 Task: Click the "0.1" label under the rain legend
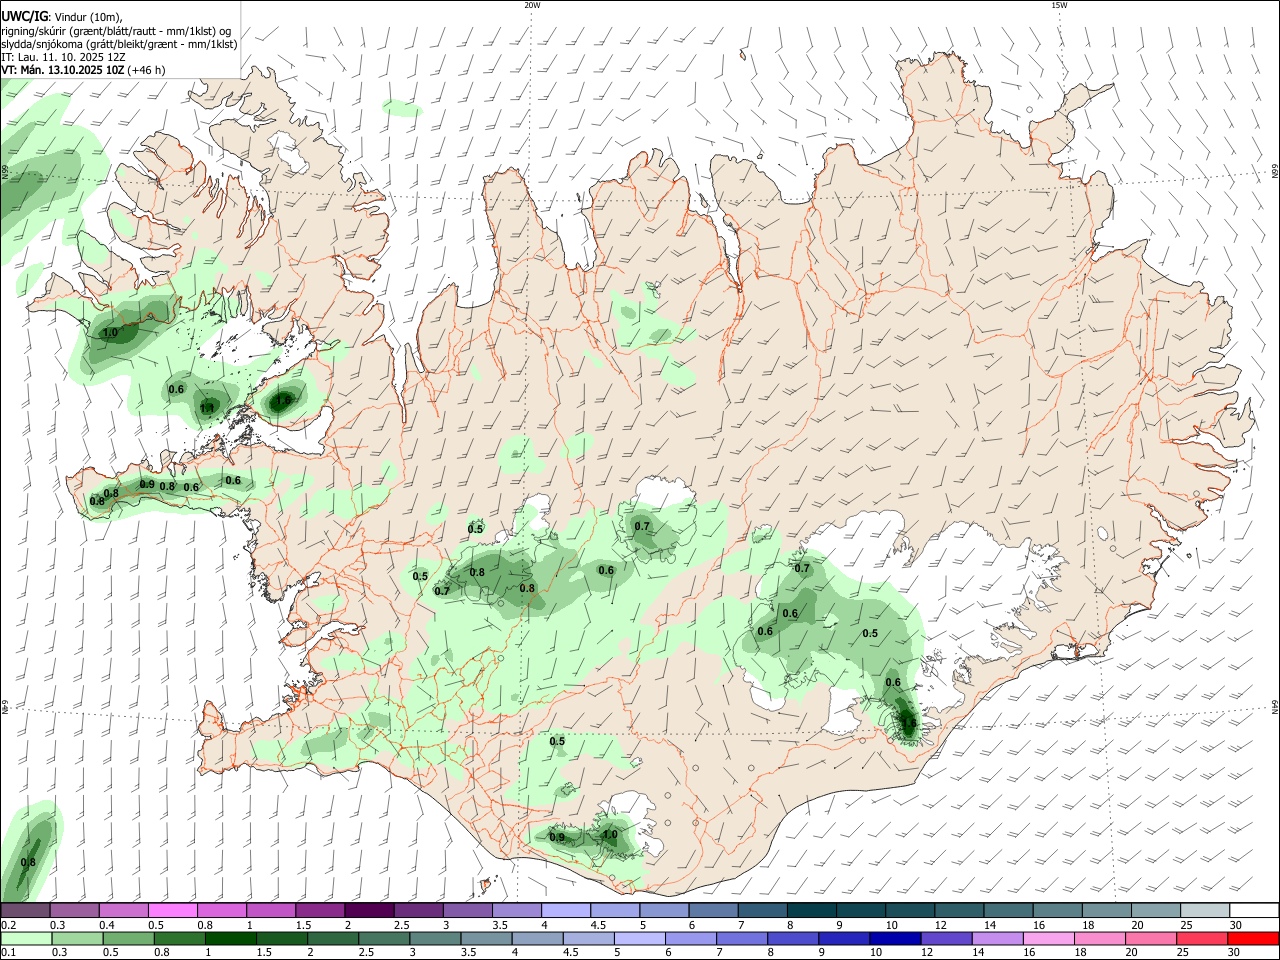point(9,953)
